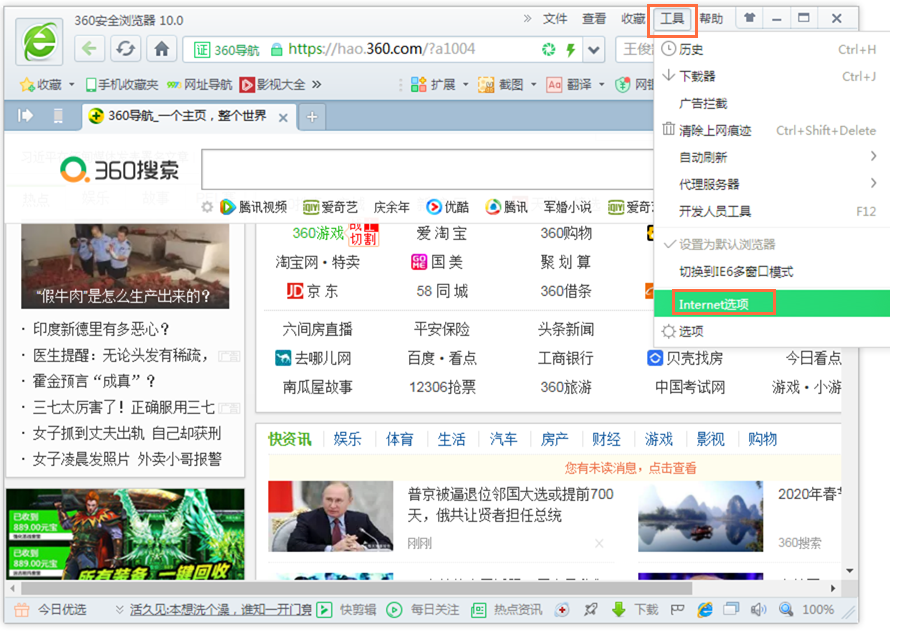This screenshot has width=905, height=635.
Task: Click the skin shirt icon in the title bar
Action: [x=749, y=18]
